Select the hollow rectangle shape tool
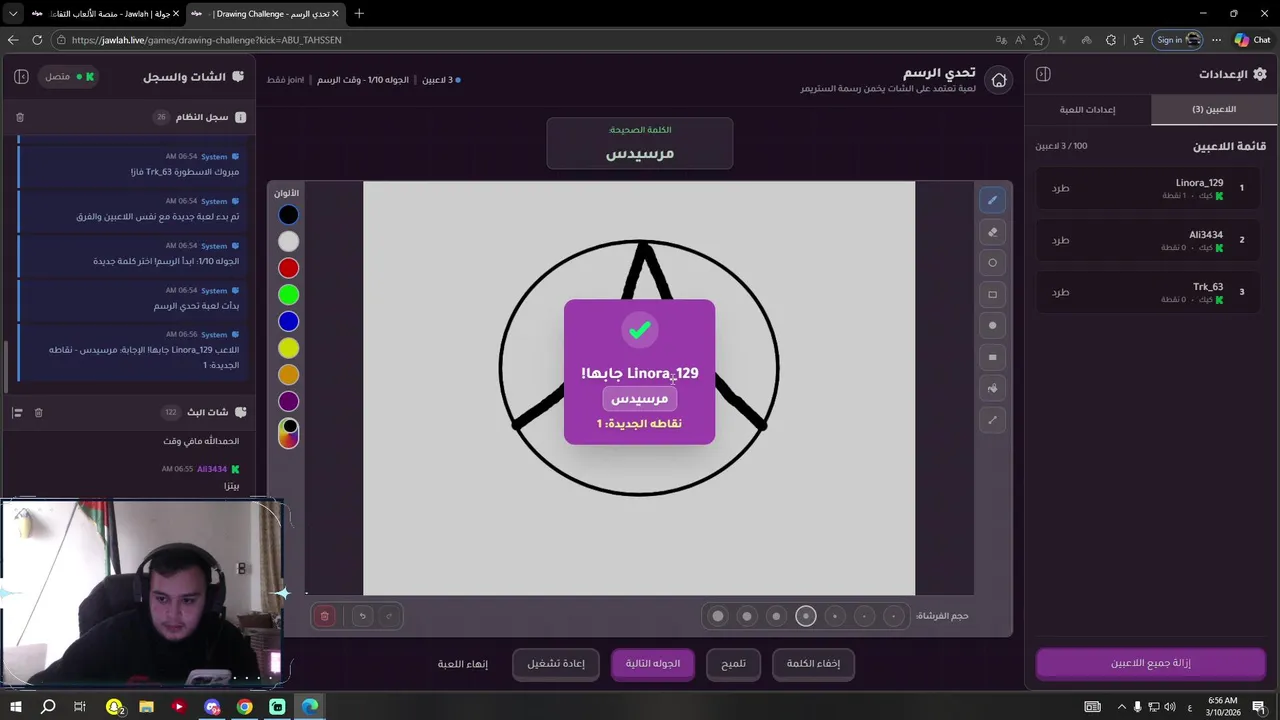The height and width of the screenshot is (720, 1280). [x=992, y=294]
